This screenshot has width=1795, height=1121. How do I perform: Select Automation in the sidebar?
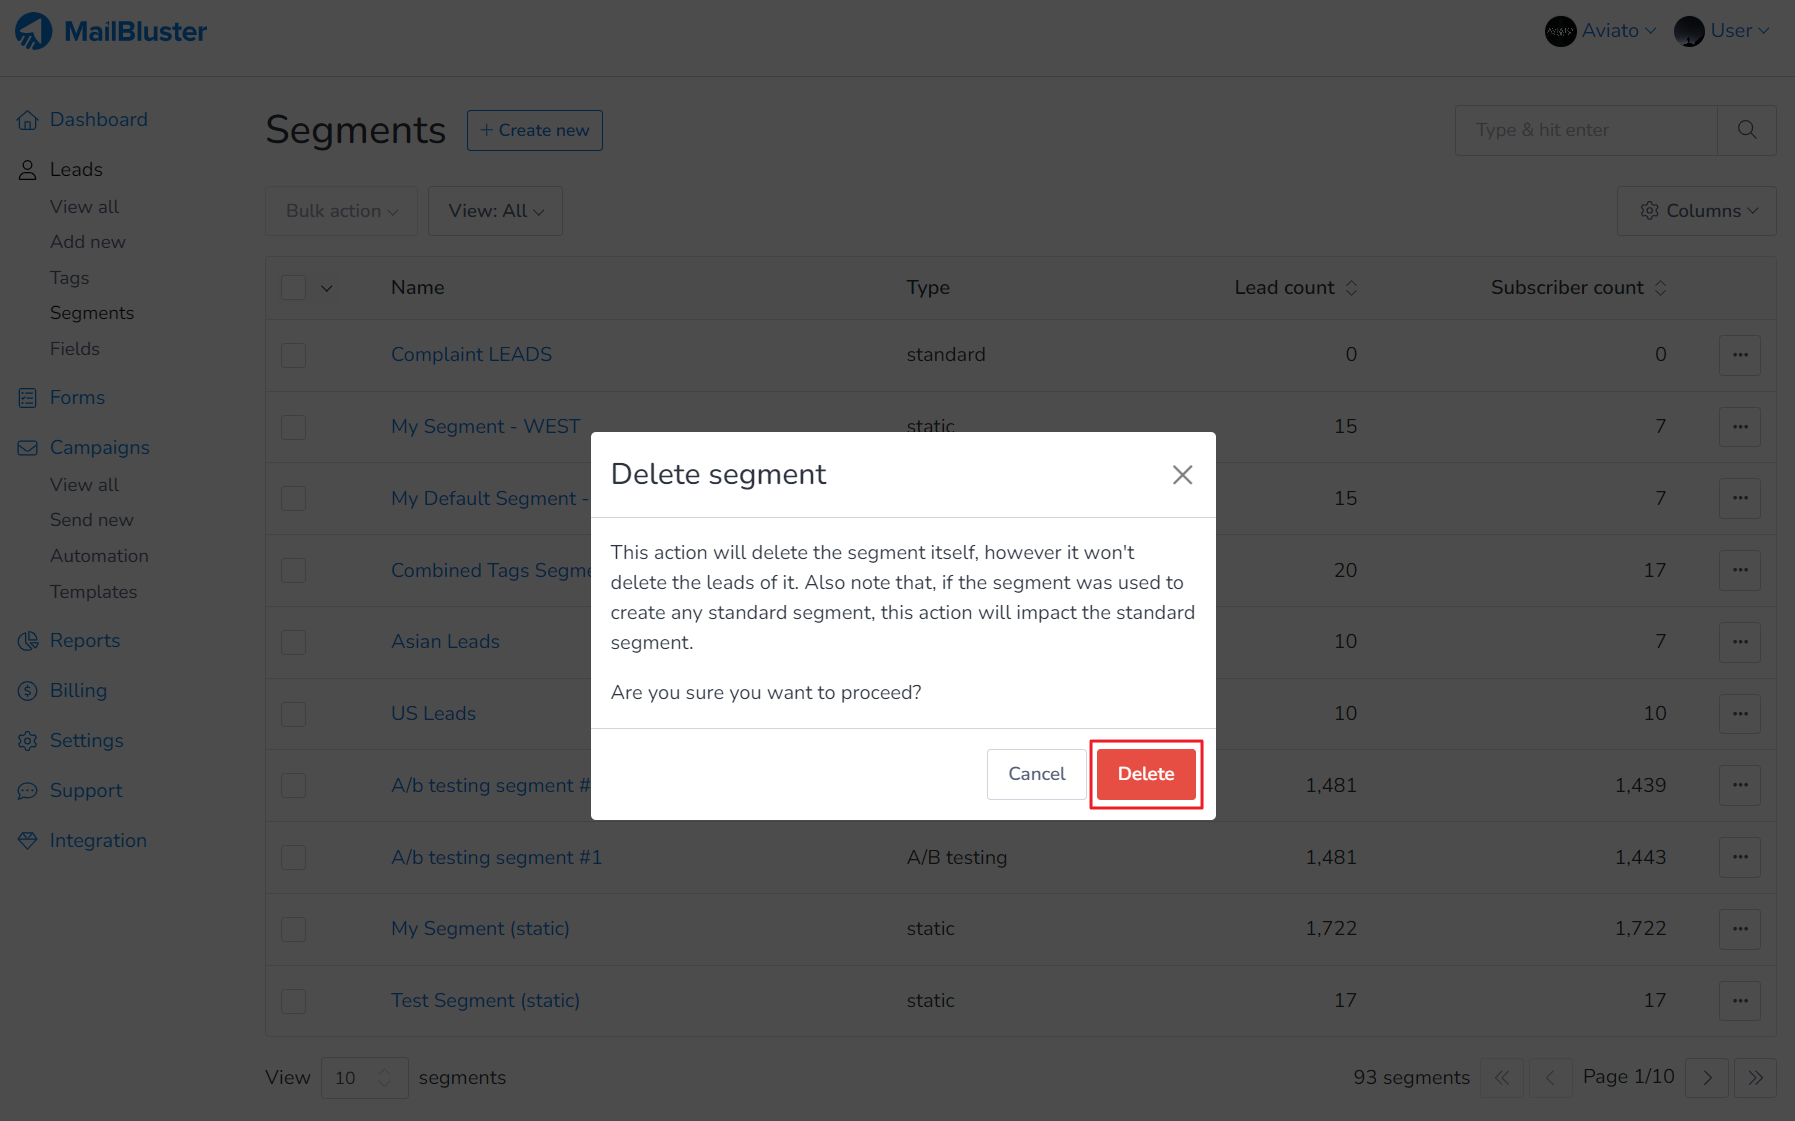pos(99,555)
